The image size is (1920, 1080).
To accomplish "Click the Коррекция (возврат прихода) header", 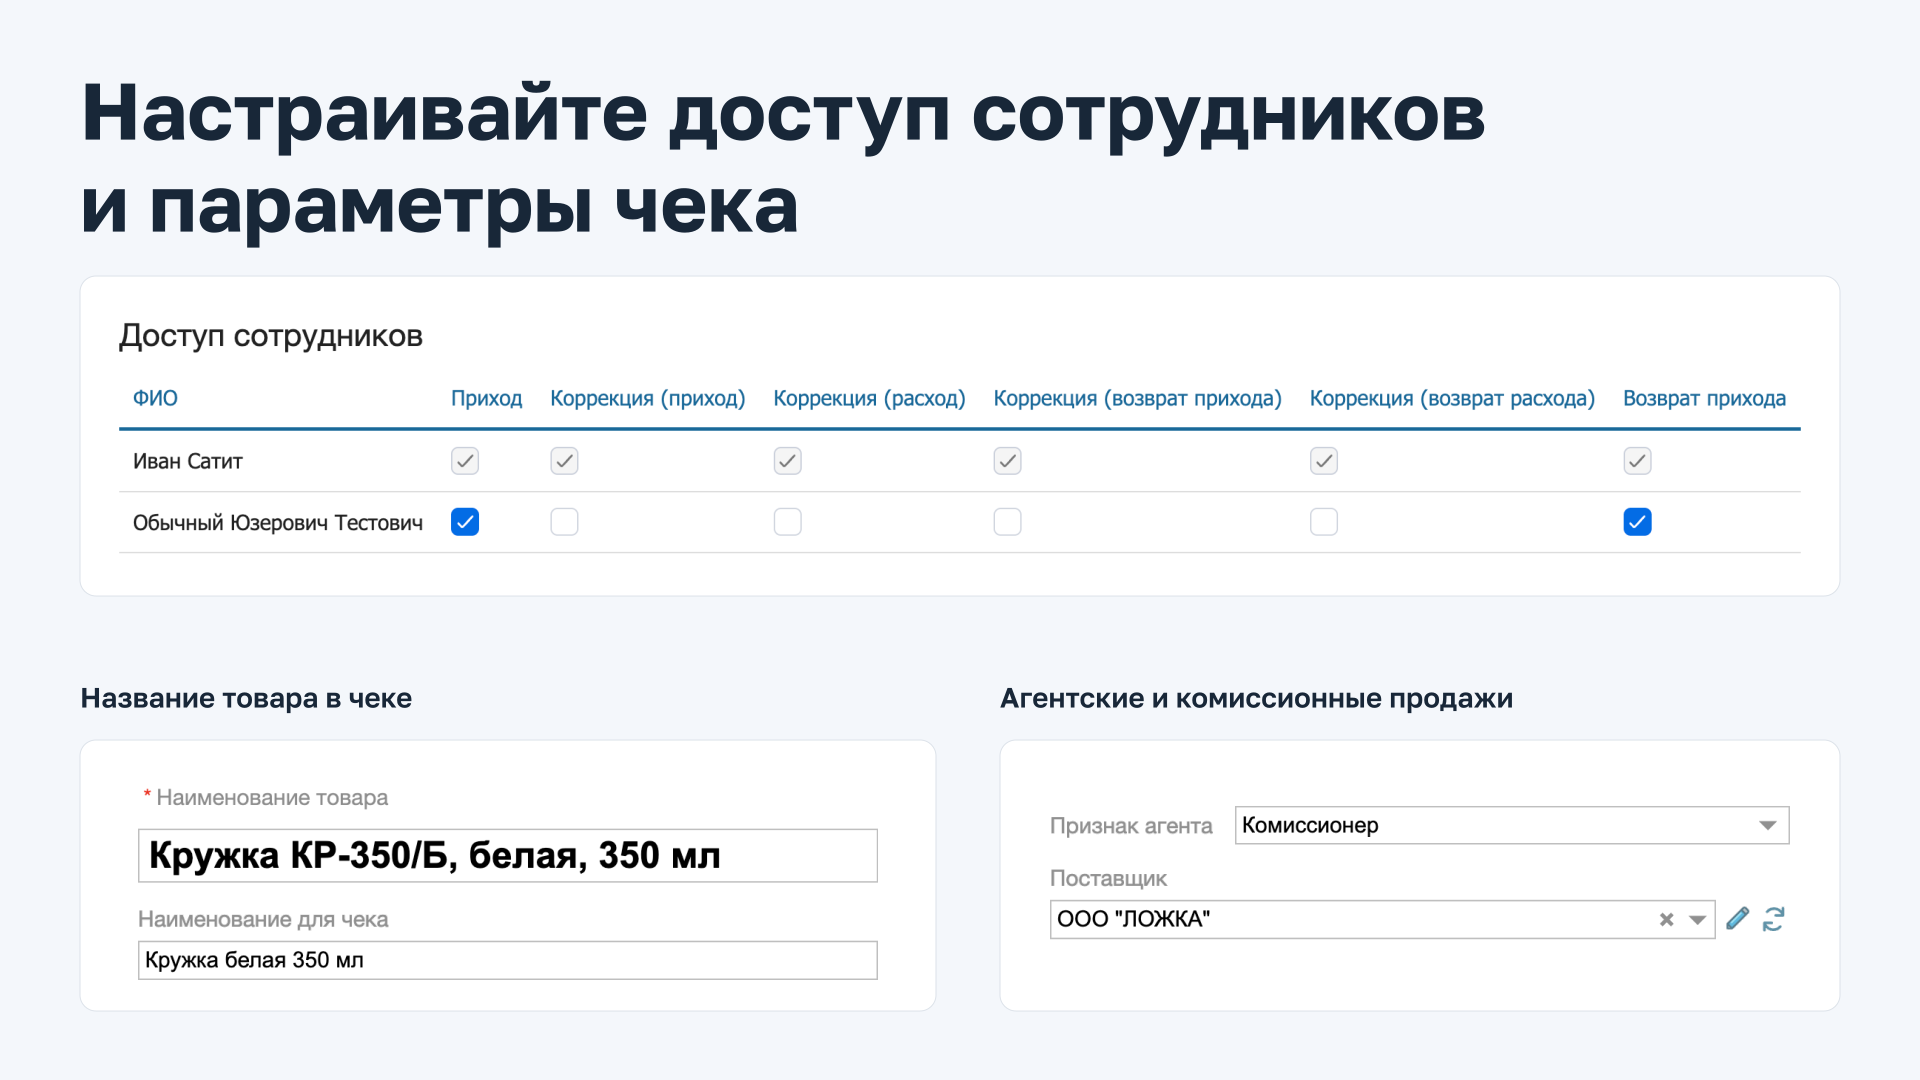I will [1137, 398].
